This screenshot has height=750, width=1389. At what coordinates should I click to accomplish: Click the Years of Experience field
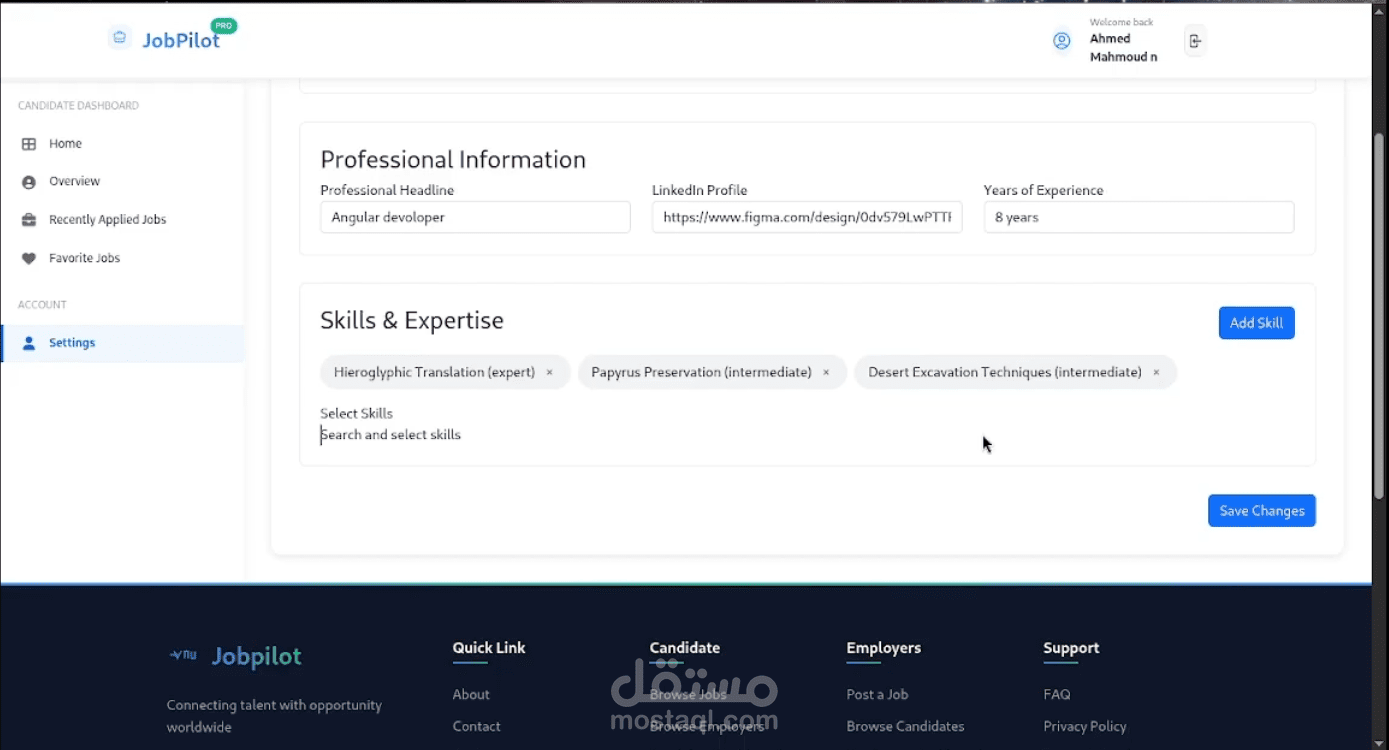click(1139, 217)
